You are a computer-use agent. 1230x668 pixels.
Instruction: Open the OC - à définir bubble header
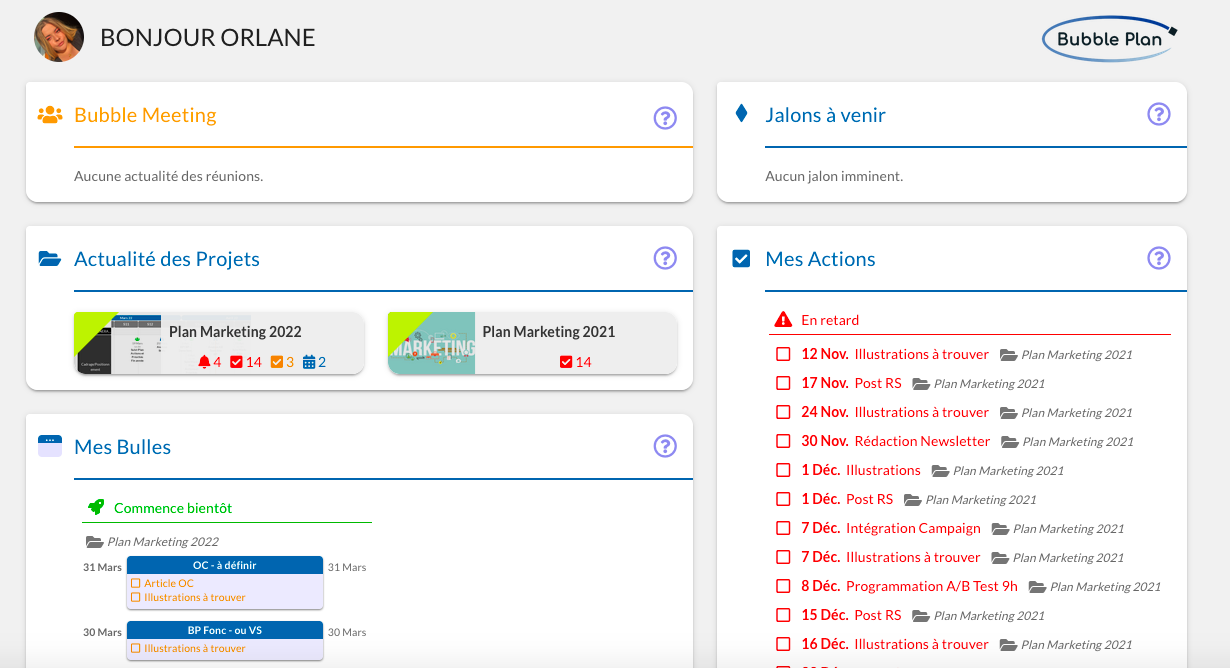[x=225, y=565]
